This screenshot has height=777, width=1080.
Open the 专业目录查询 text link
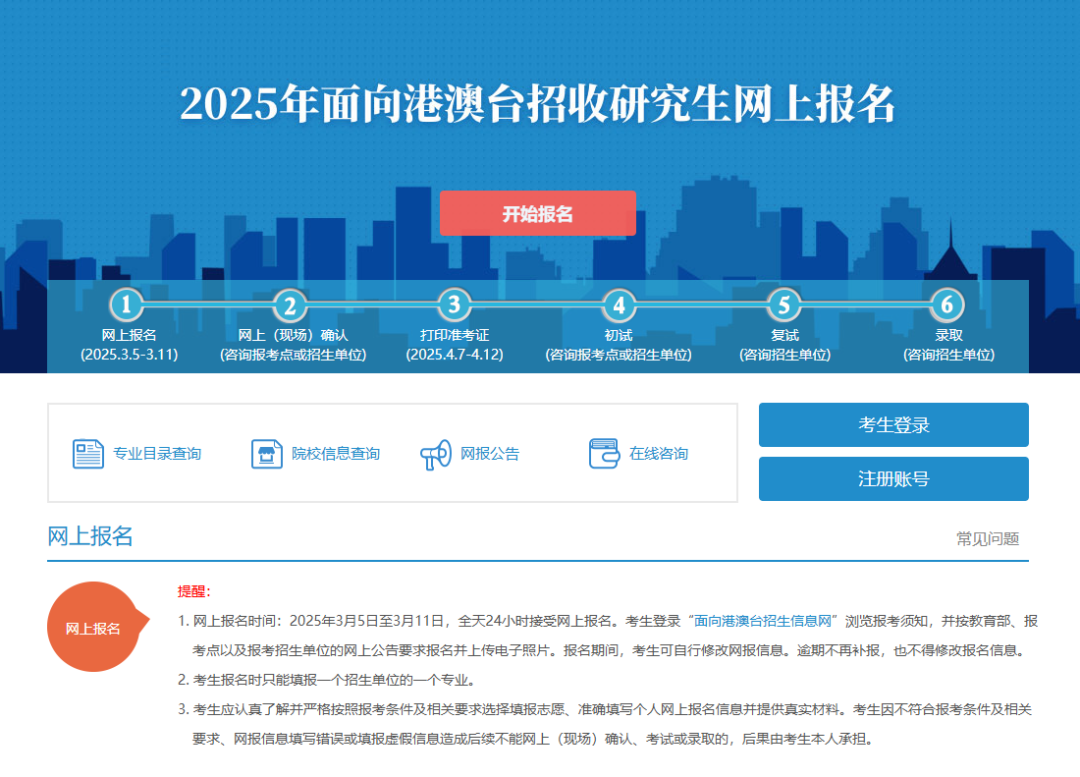(x=157, y=454)
